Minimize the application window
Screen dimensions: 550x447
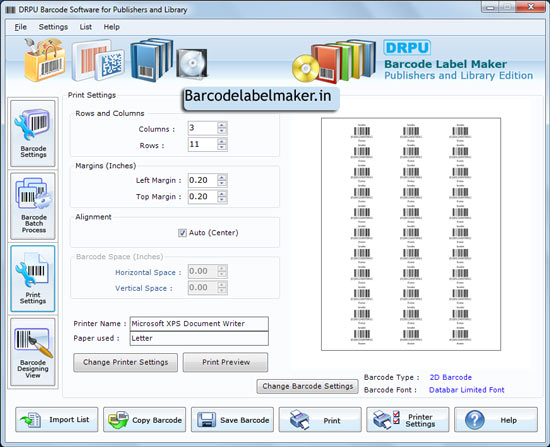490,7
